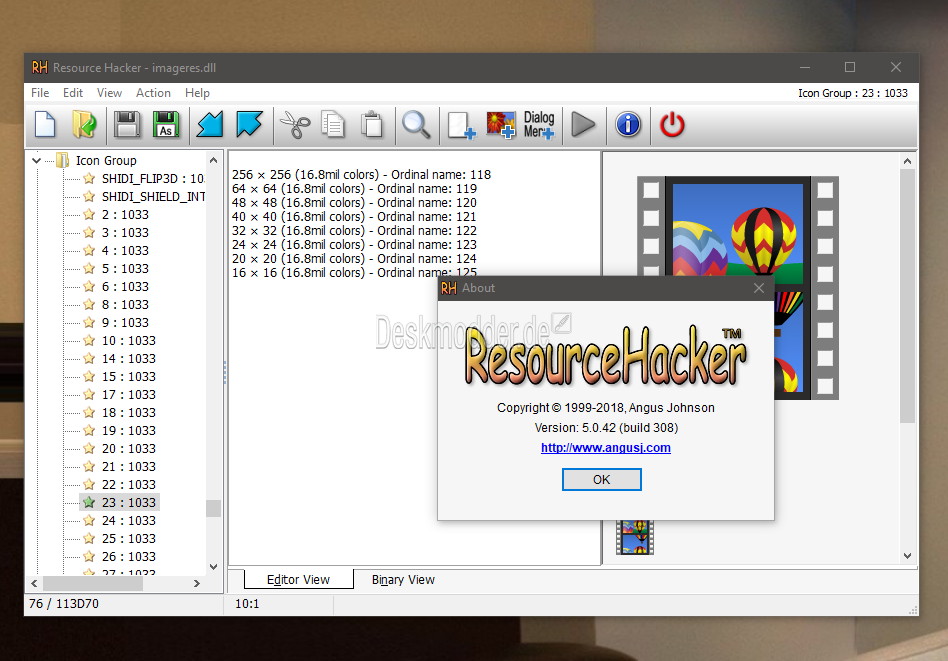The height and width of the screenshot is (661, 948).
Task: Select tree item 3 : 1033
Action: click(125, 233)
